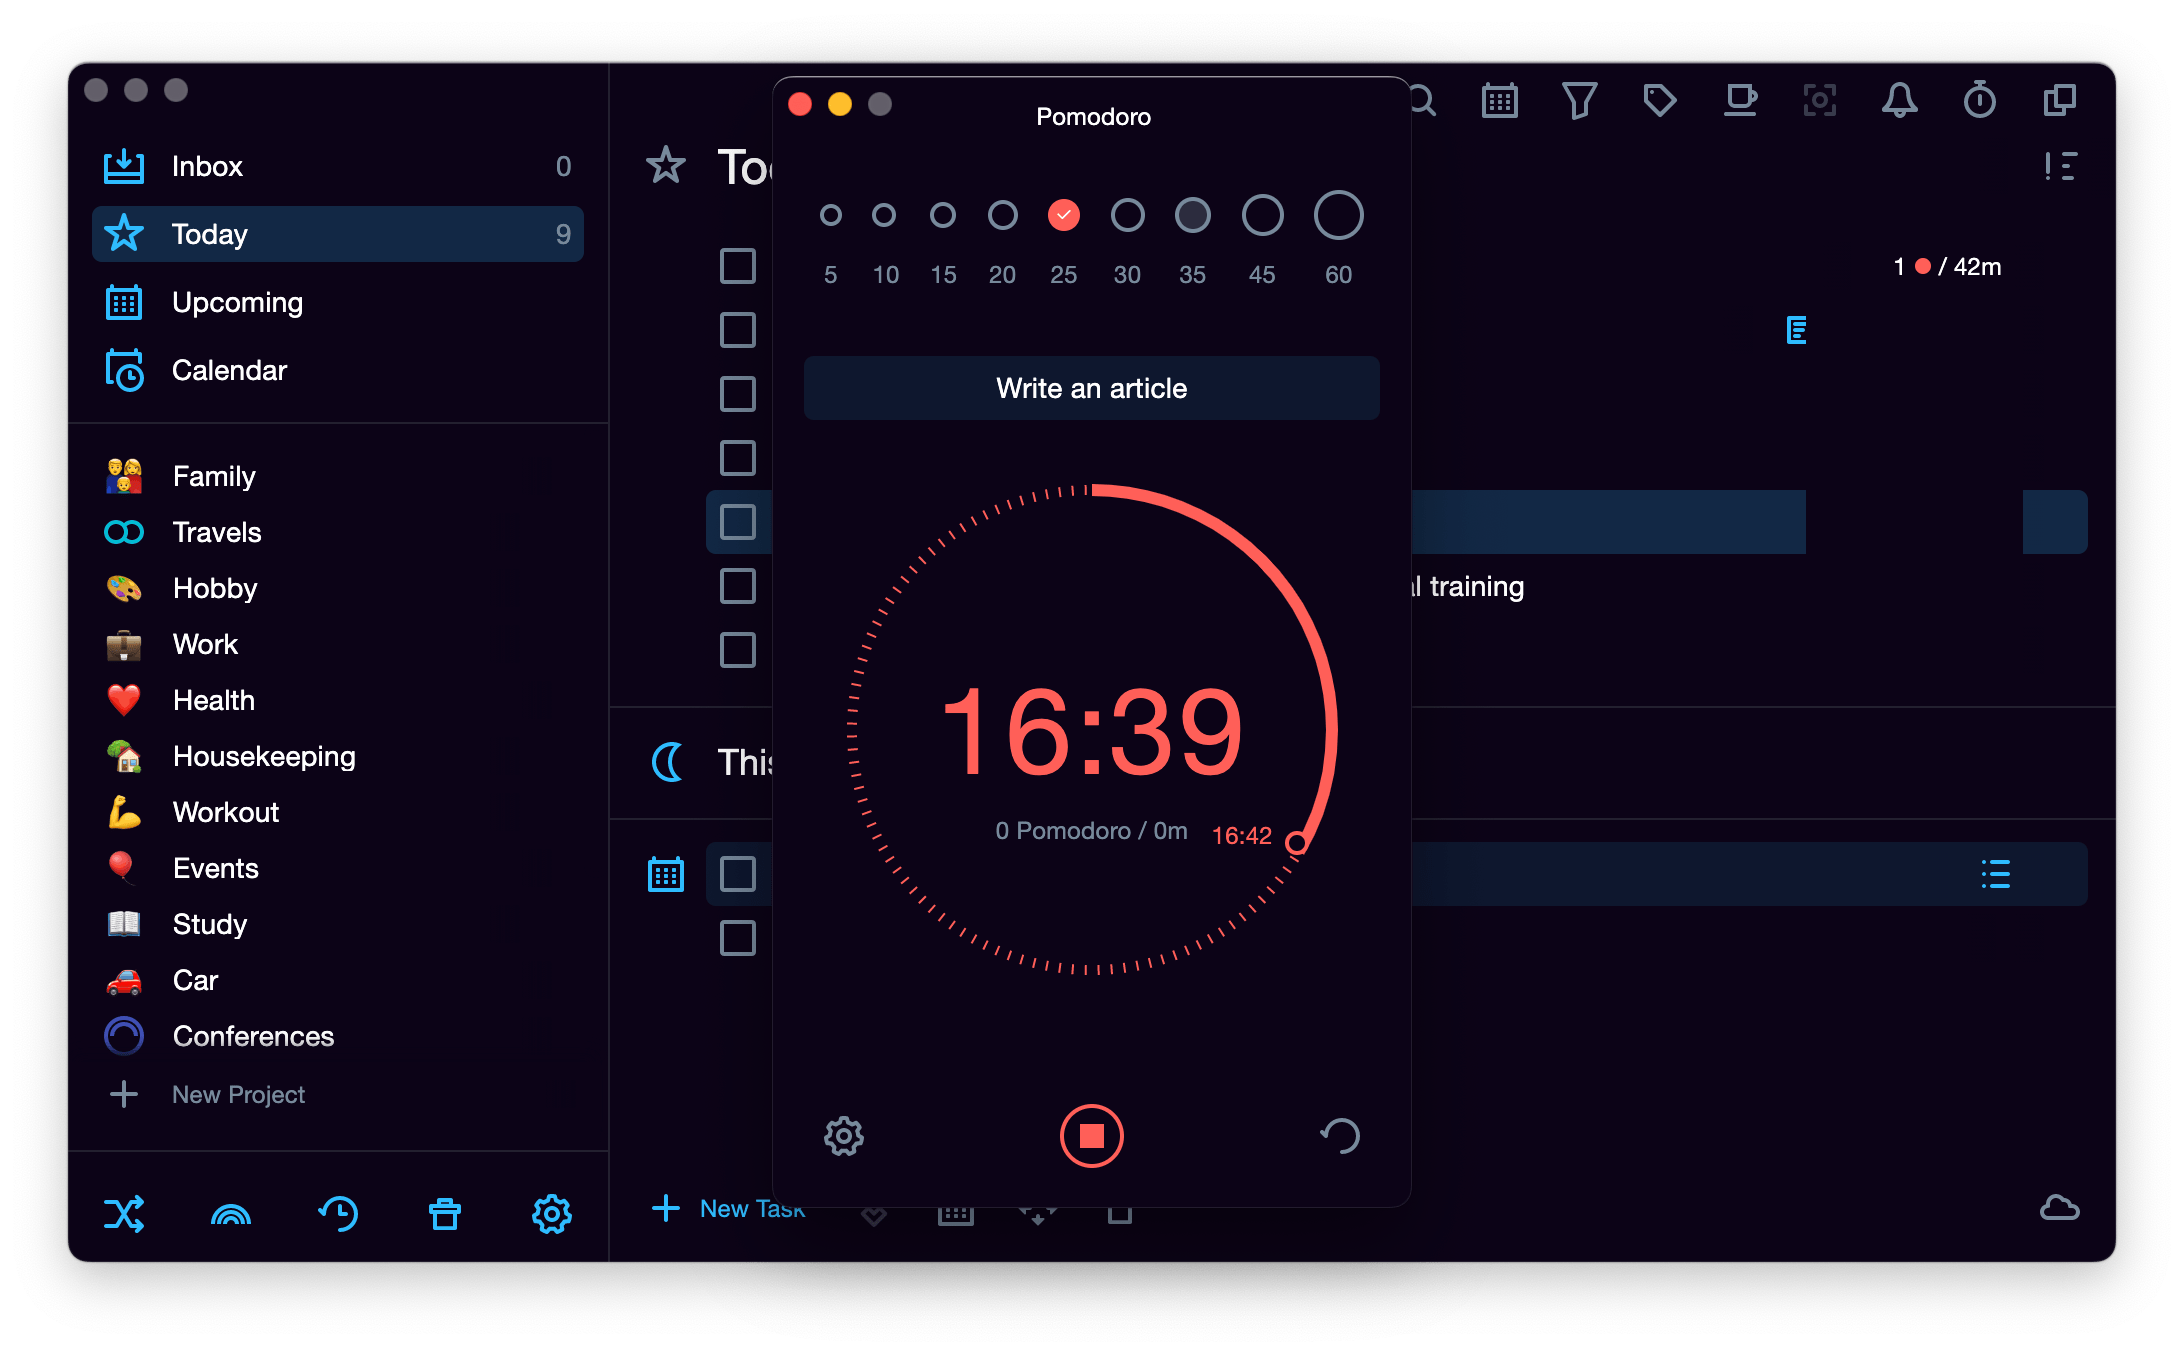Click the 16:39 countdown display
This screenshot has width=2184, height=1356.
[1092, 732]
